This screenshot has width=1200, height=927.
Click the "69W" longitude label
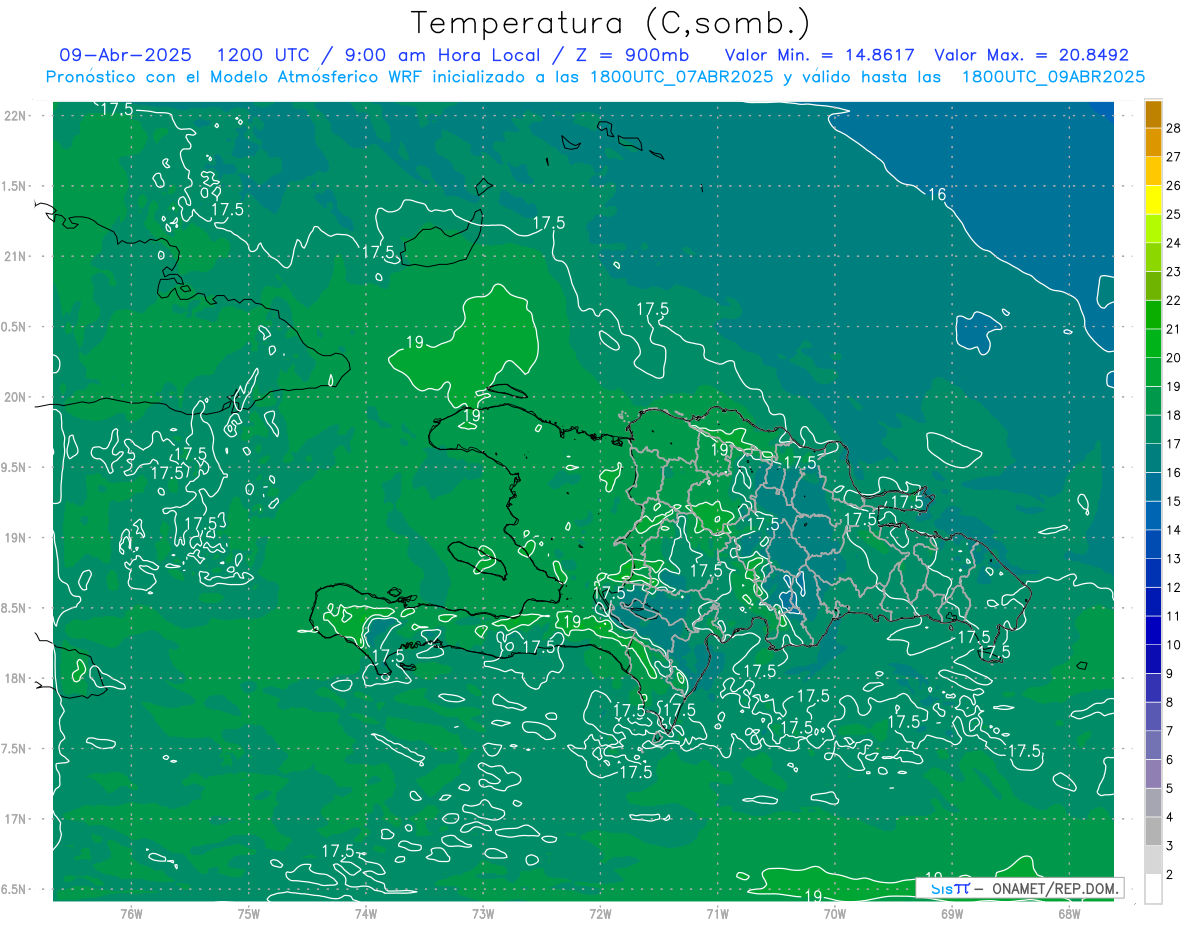[x=952, y=913]
